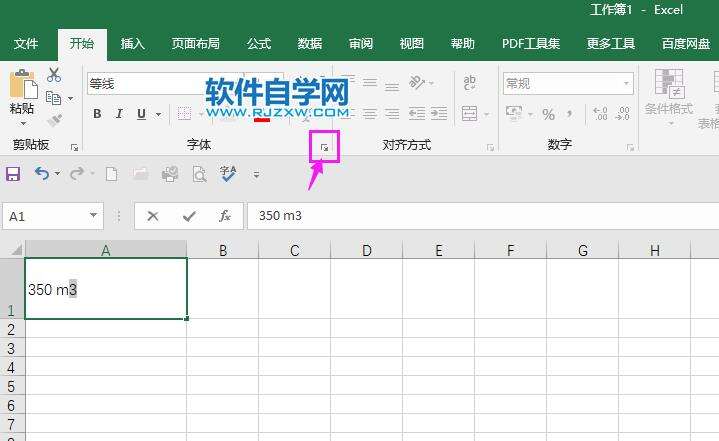The width and height of the screenshot is (719, 441).
Task: Click the quick print icon in quick toolbar
Action: 170,174
